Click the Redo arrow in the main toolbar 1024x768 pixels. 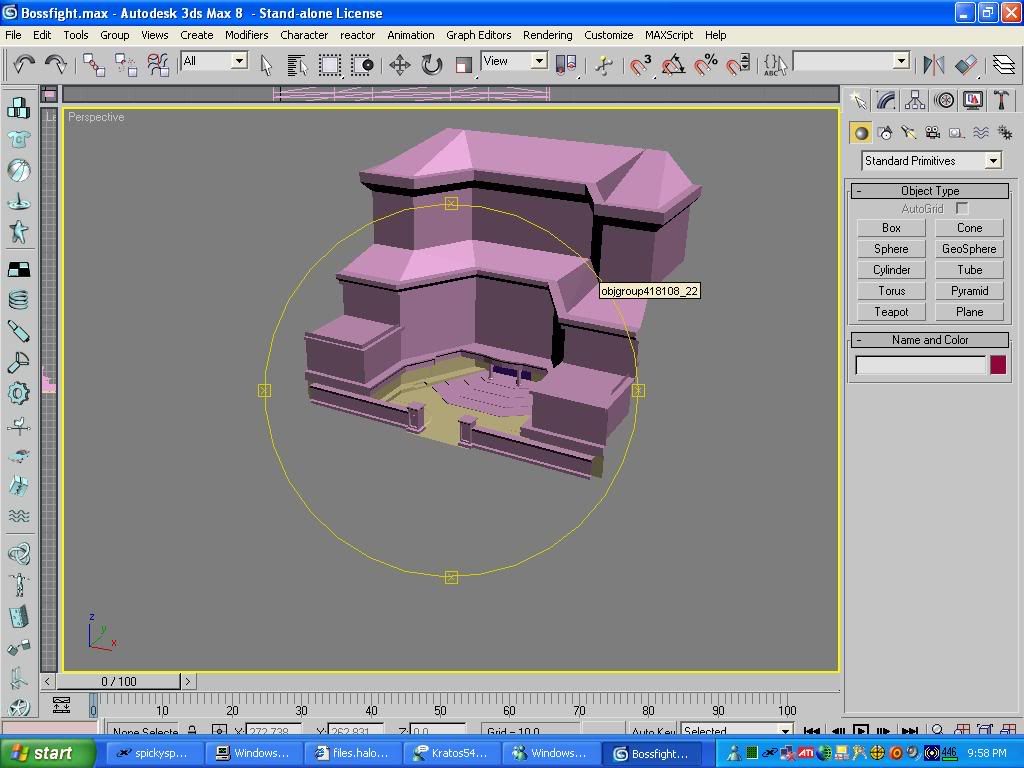56,64
